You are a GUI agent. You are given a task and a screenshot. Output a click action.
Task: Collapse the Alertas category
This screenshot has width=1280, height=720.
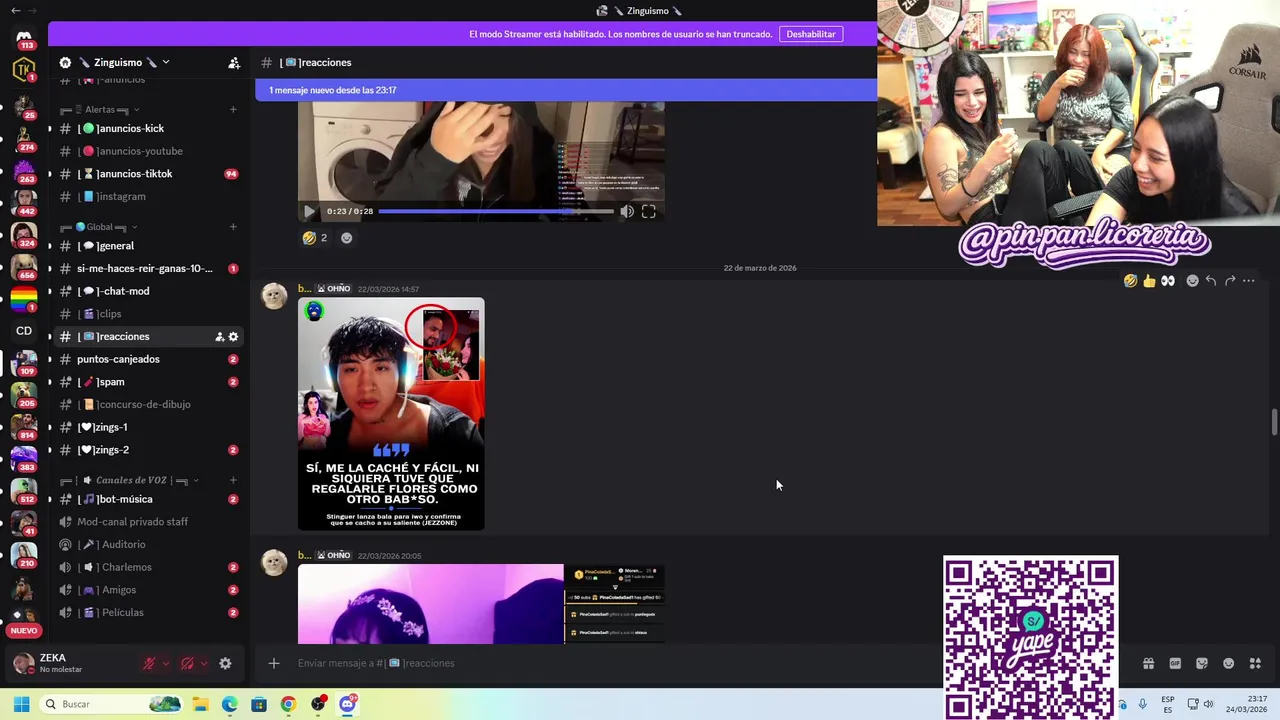click(100, 109)
